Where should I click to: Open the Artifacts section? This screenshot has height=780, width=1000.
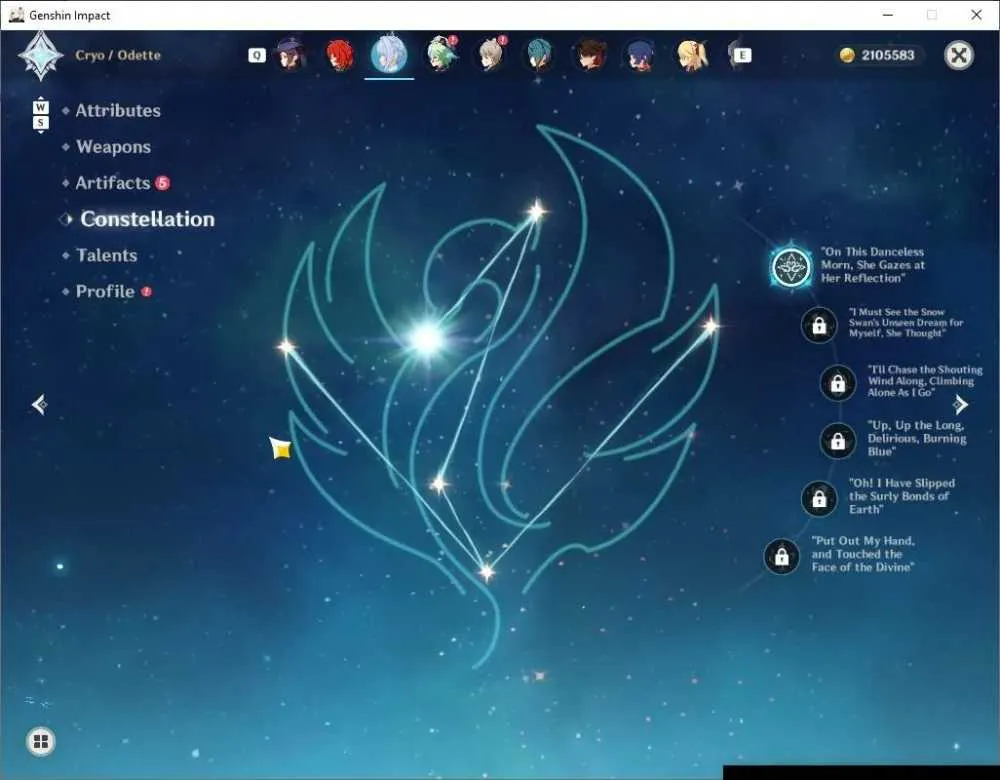(x=113, y=183)
